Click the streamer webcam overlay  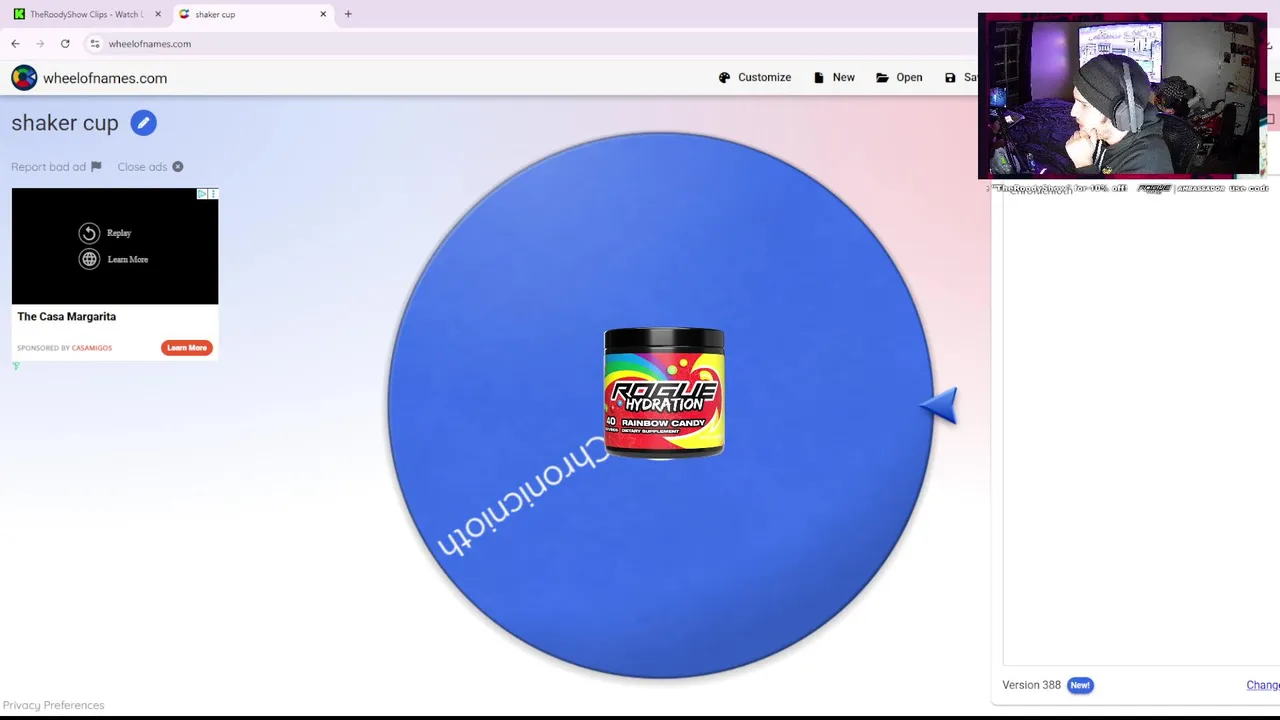1122,96
